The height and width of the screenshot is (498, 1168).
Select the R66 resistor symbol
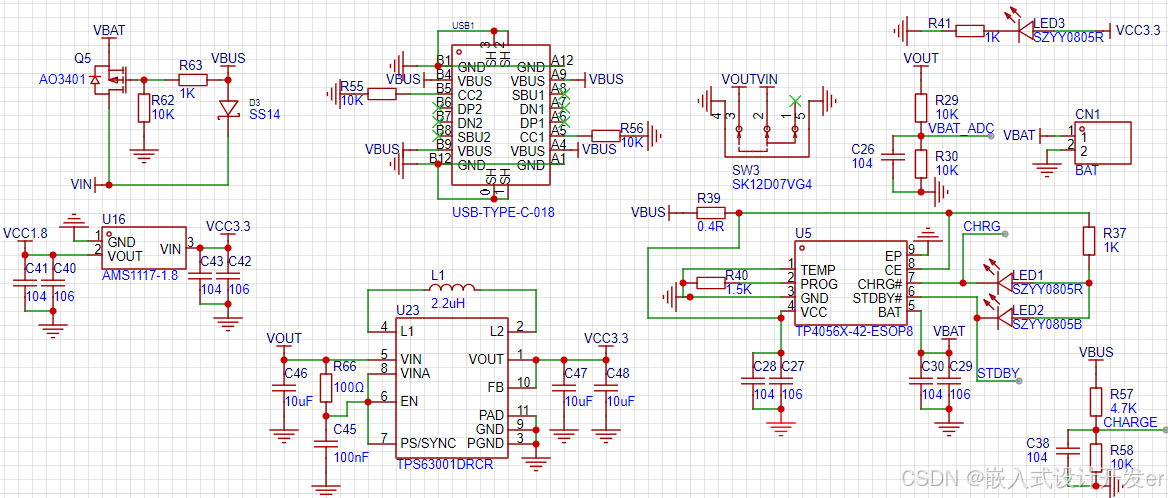325,387
